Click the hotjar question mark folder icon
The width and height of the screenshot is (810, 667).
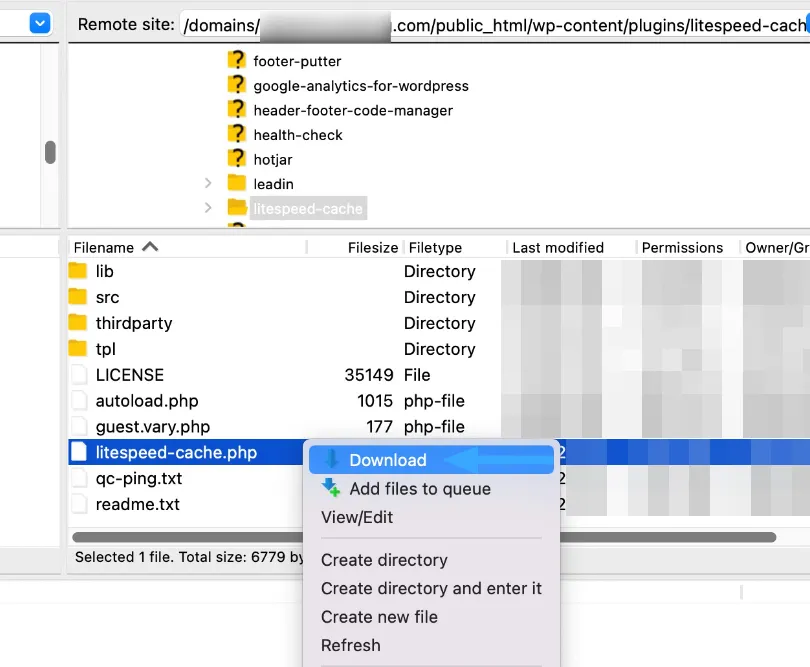coord(237,159)
